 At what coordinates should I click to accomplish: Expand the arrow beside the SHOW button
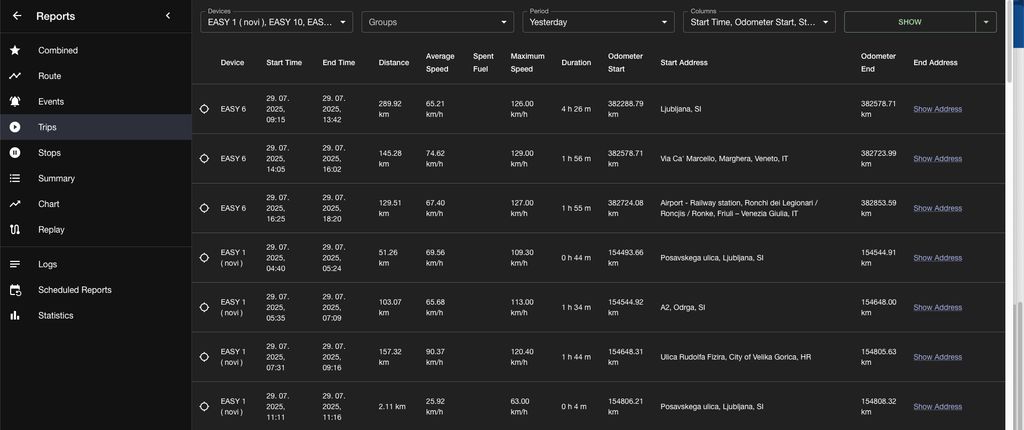[x=986, y=22]
